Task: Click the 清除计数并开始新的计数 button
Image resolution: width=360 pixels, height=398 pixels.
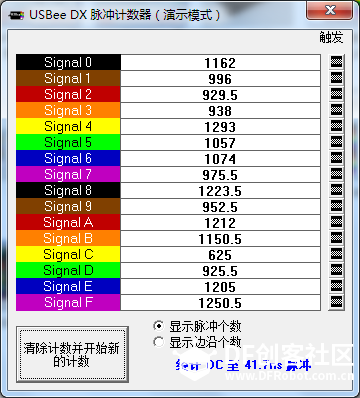Action: pyautogui.click(x=72, y=355)
